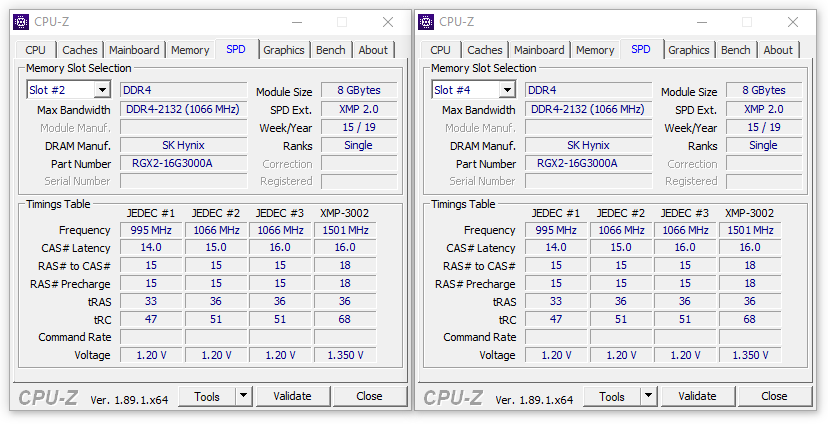
Task: Go to the Mainboard tab in left window
Action: click(134, 50)
